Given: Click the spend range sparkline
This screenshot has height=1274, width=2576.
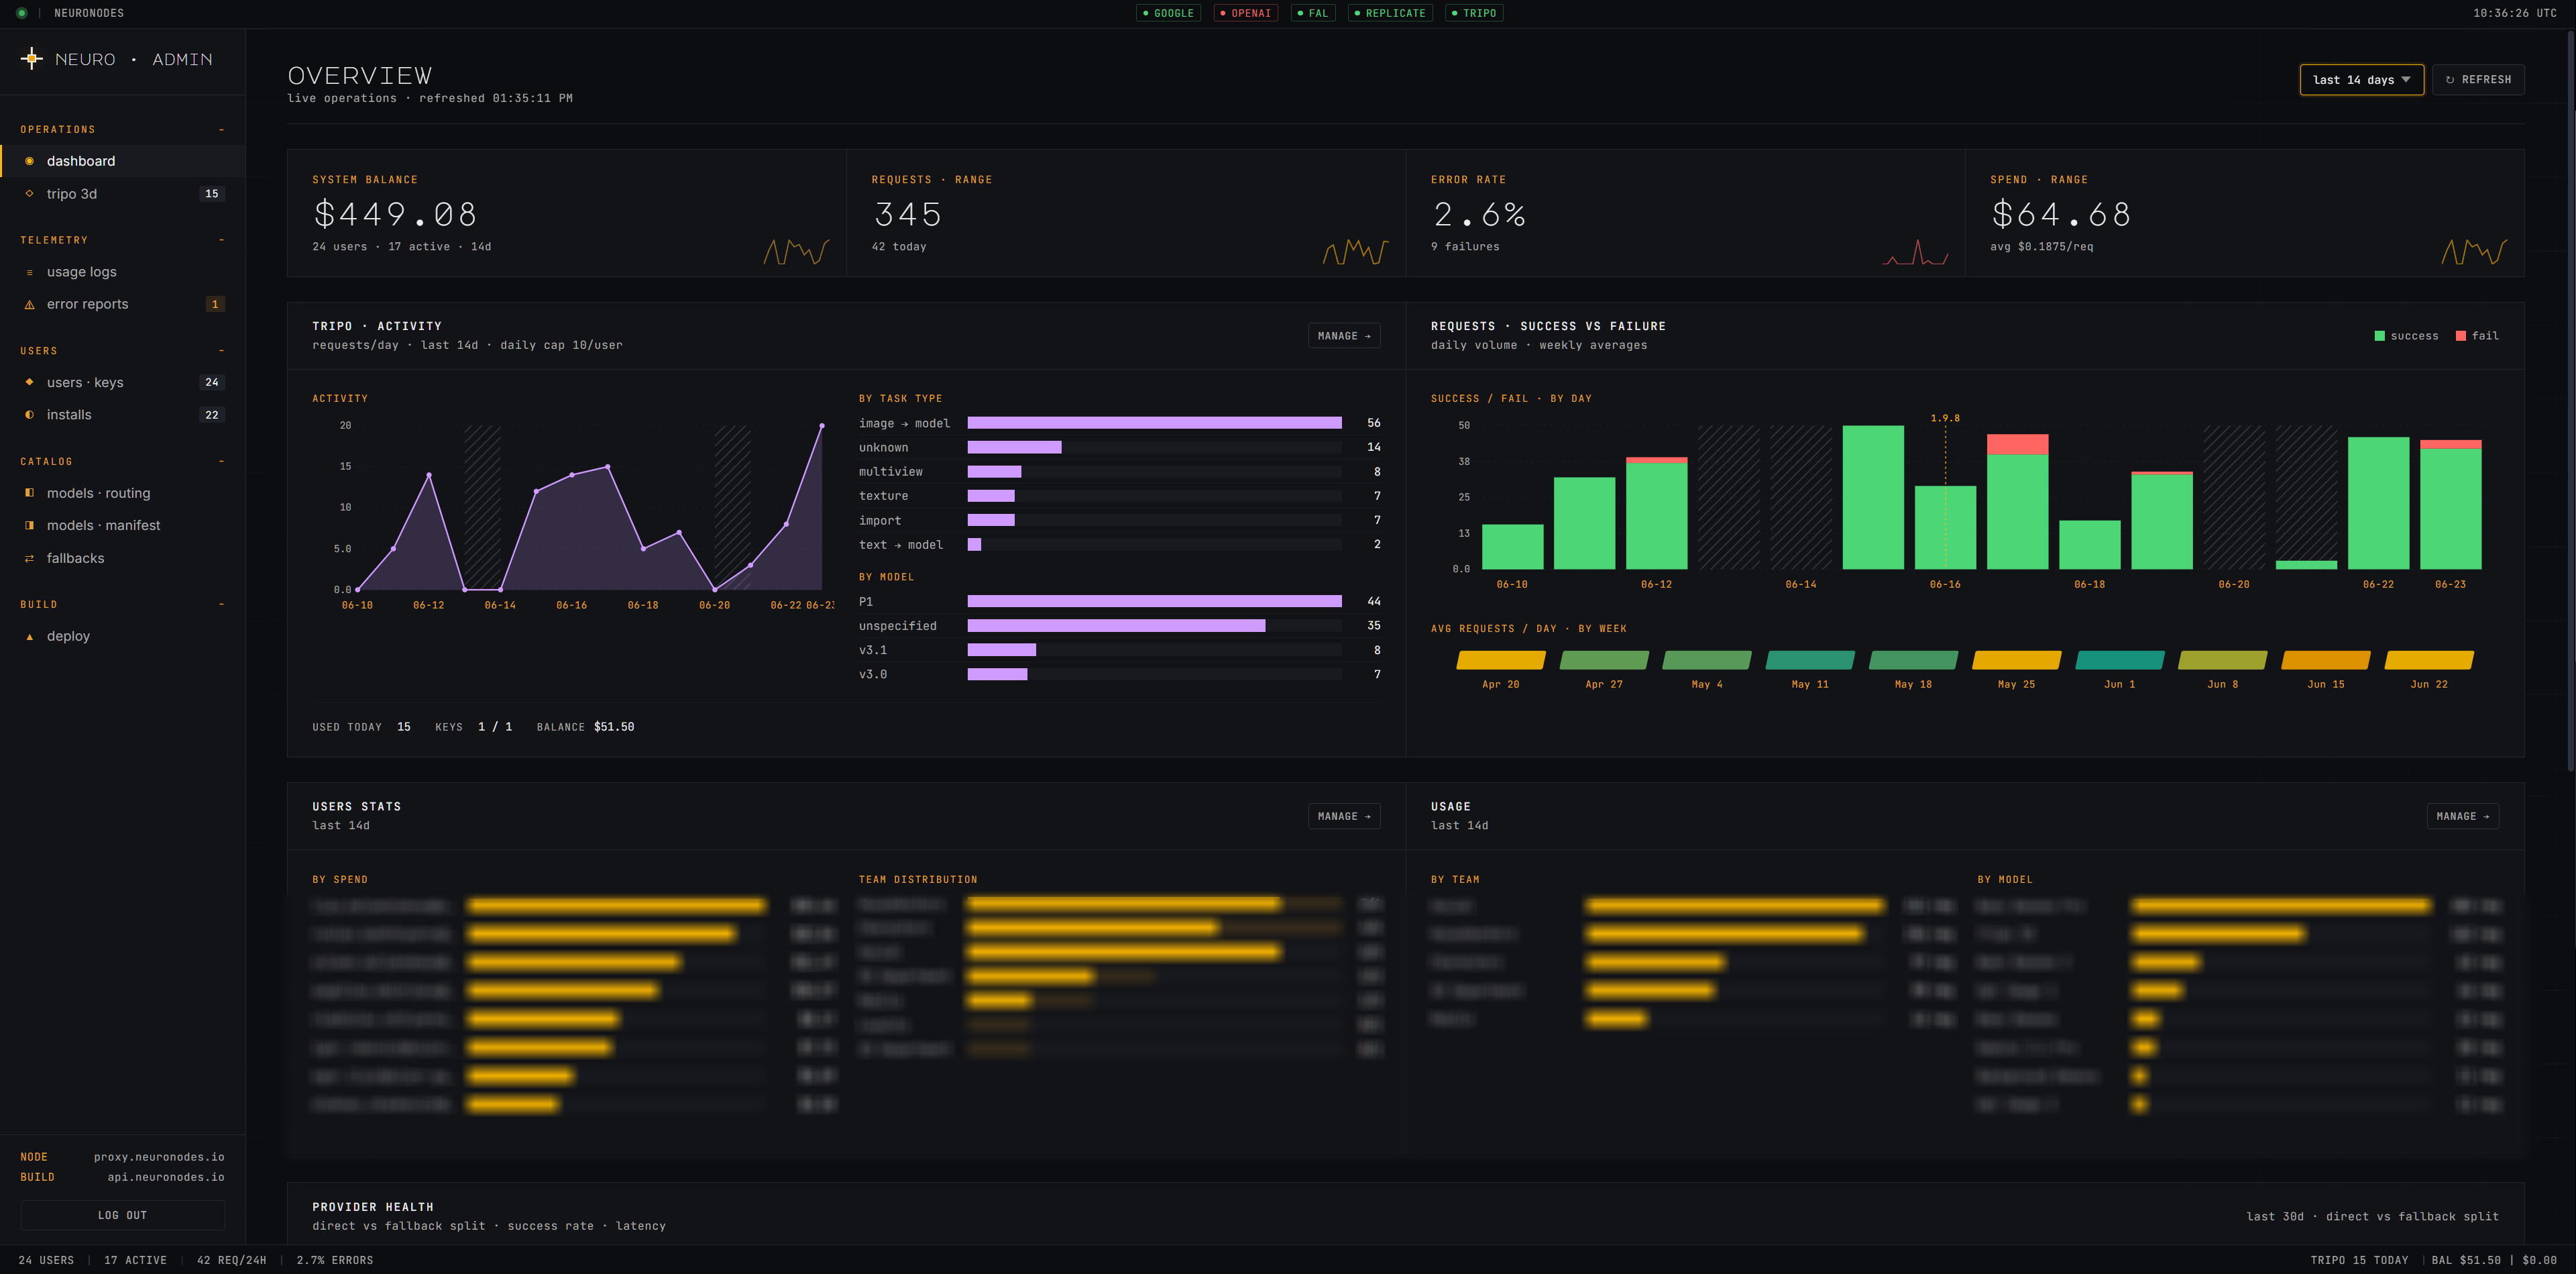Looking at the screenshot, I should [x=2474, y=252].
